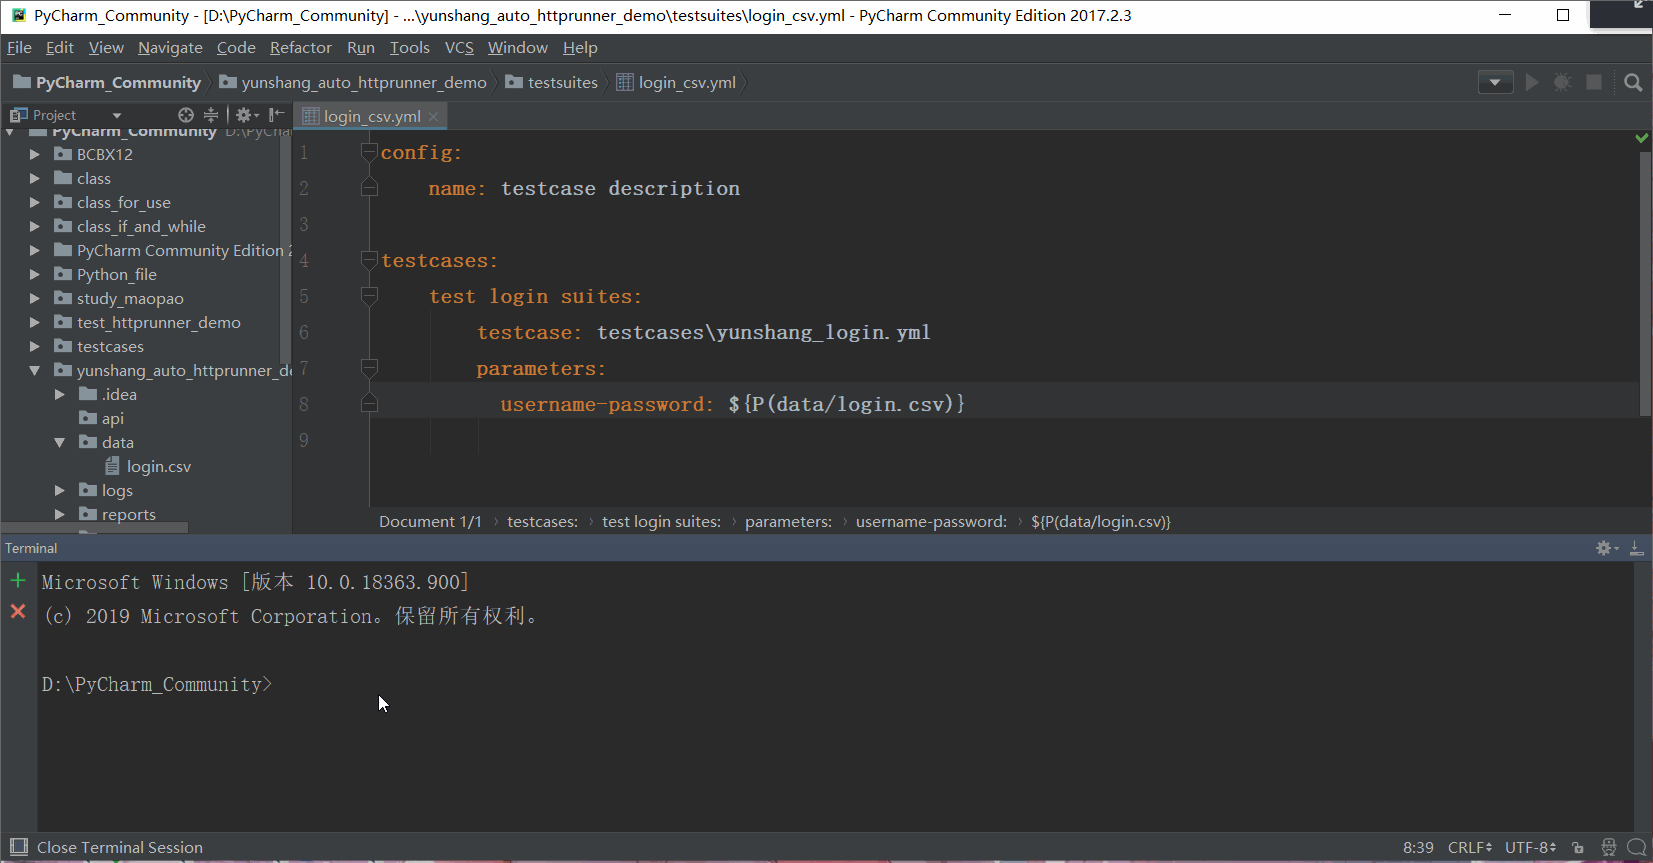
Task: Open the Code menu
Action: pyautogui.click(x=236, y=48)
